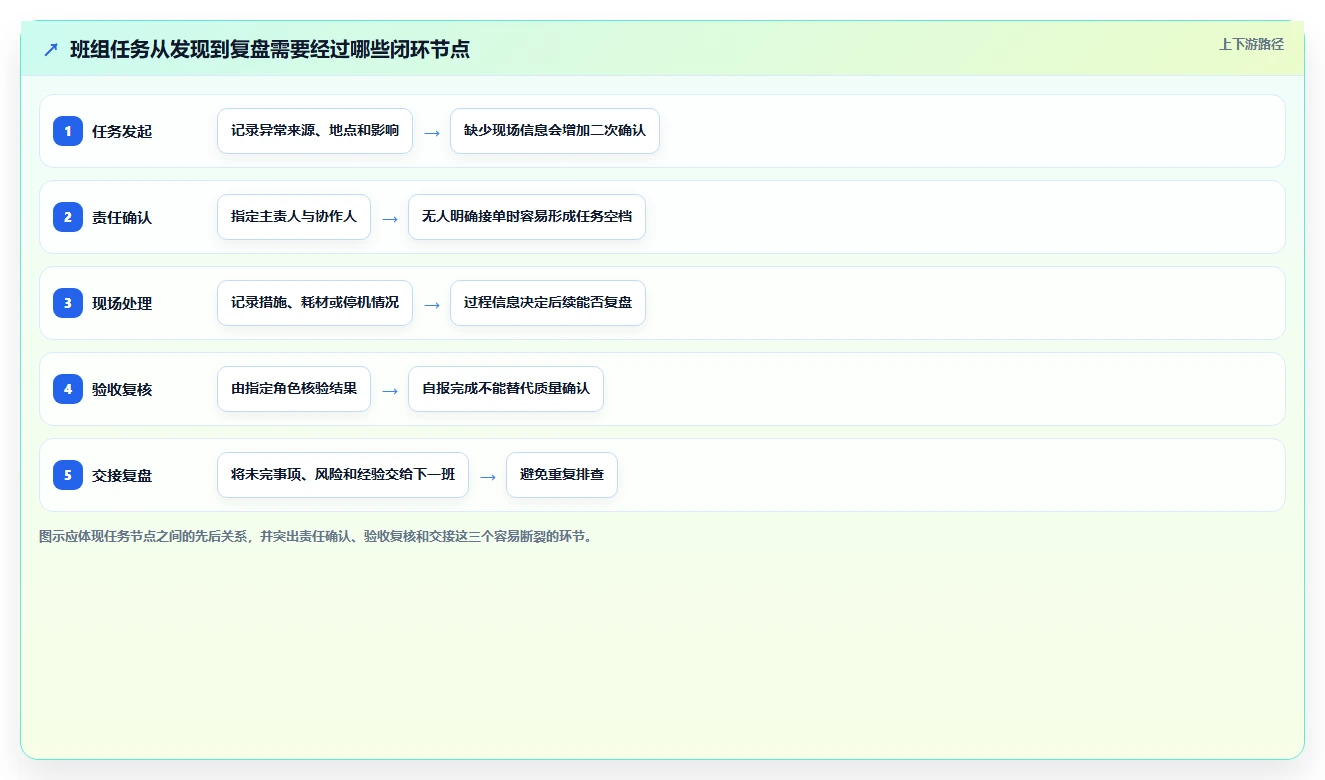Click the 验收复核 step label
Viewport: 1325px width, 780px height.
tap(122, 389)
